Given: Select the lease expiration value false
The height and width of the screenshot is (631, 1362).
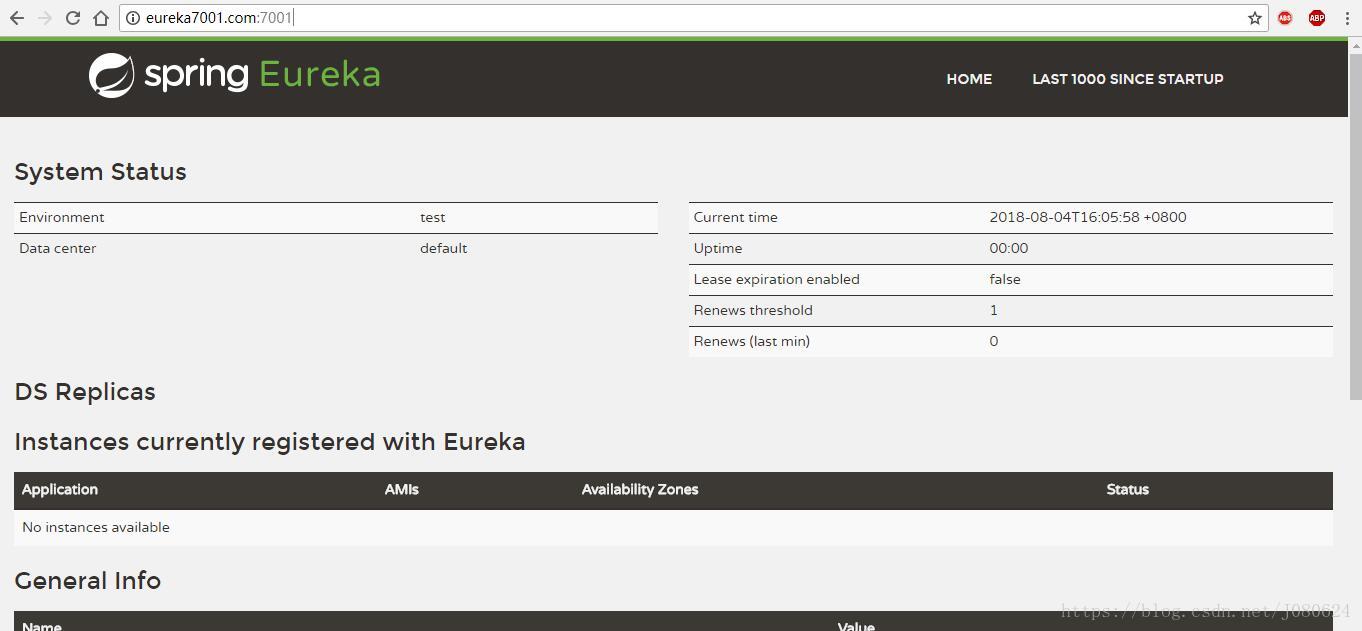Looking at the screenshot, I should click(x=1005, y=279).
